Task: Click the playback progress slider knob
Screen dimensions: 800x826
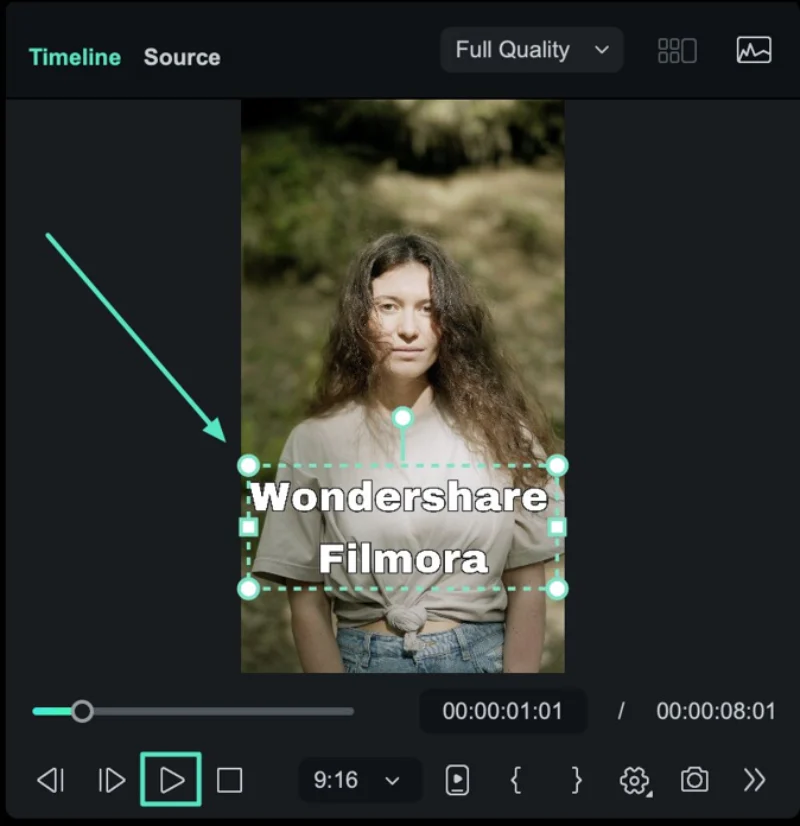Action: [x=82, y=711]
